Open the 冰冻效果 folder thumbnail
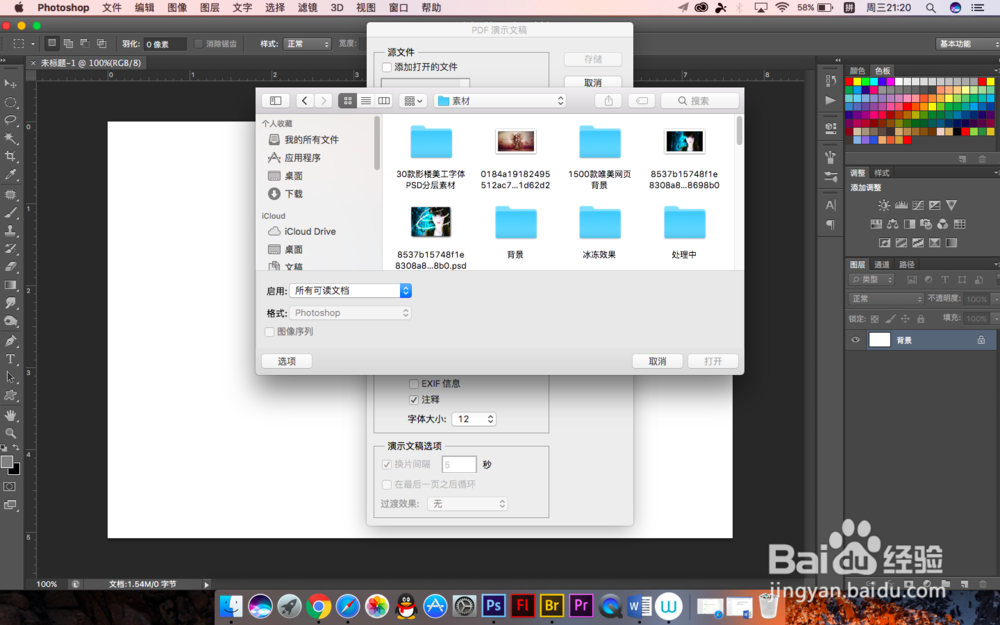This screenshot has width=1000, height=625. (x=600, y=222)
